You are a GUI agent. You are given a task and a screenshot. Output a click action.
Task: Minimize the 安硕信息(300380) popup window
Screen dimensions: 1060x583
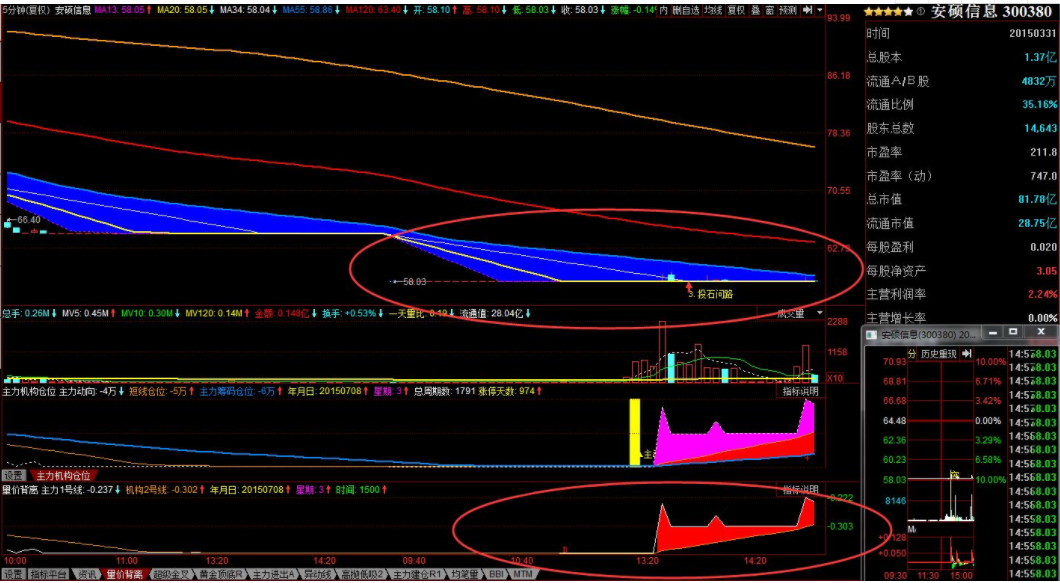pos(993,332)
